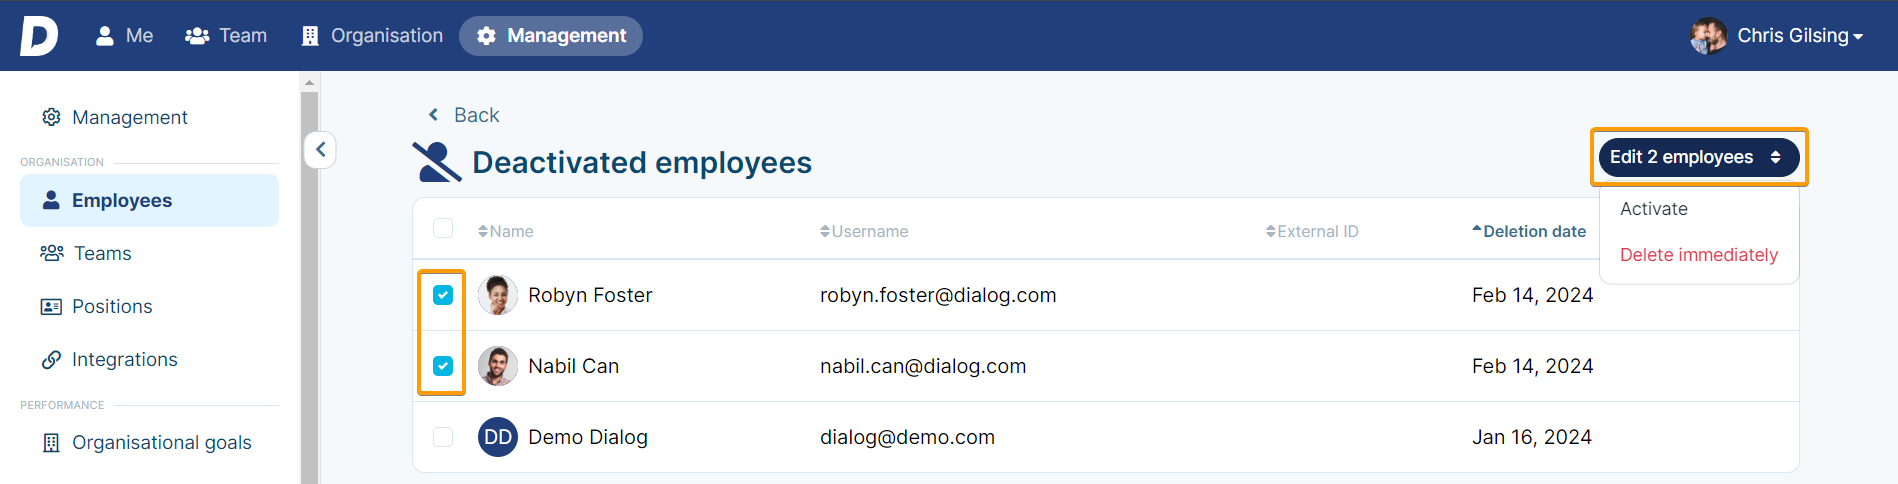Check the Demo Dialog row checkbox

click(443, 437)
